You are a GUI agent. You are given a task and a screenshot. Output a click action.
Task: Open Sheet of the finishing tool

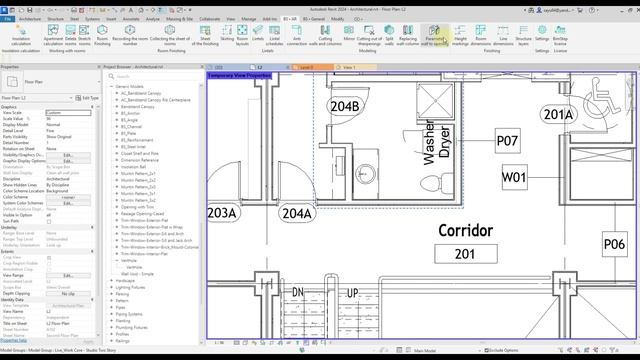205,35
